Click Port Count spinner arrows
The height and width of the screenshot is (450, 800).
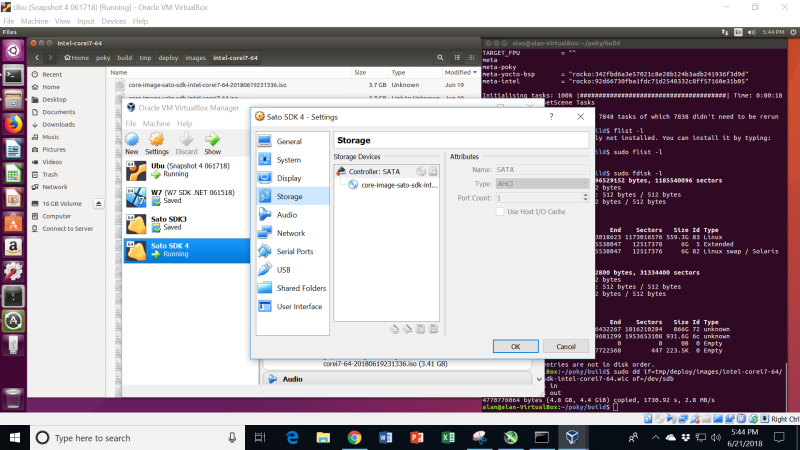point(585,198)
